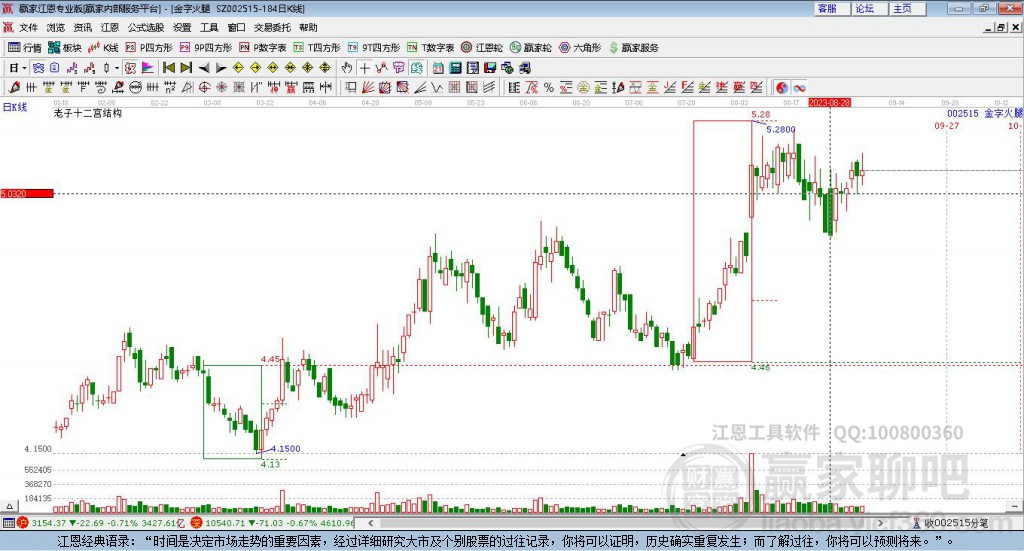Launch the 江恩轮 Gann wheel

click(482, 48)
